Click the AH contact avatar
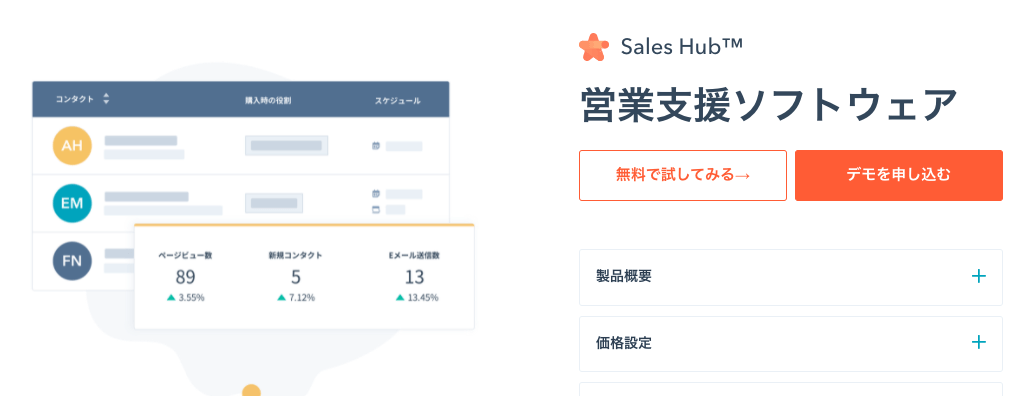Viewport: 1024px width, 396px height. point(72,146)
